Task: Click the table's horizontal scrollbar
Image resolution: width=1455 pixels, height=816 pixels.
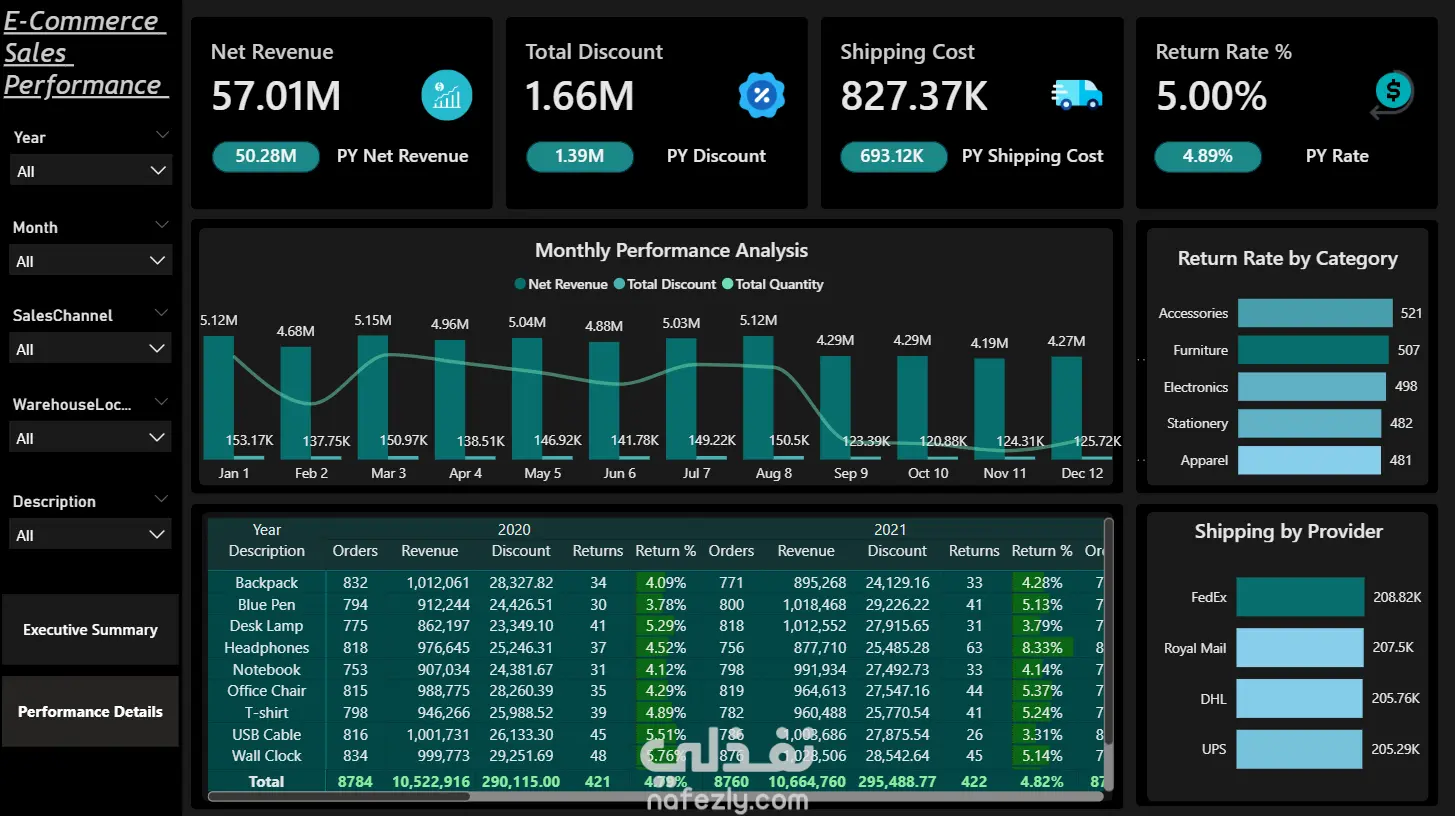Action: 340,797
